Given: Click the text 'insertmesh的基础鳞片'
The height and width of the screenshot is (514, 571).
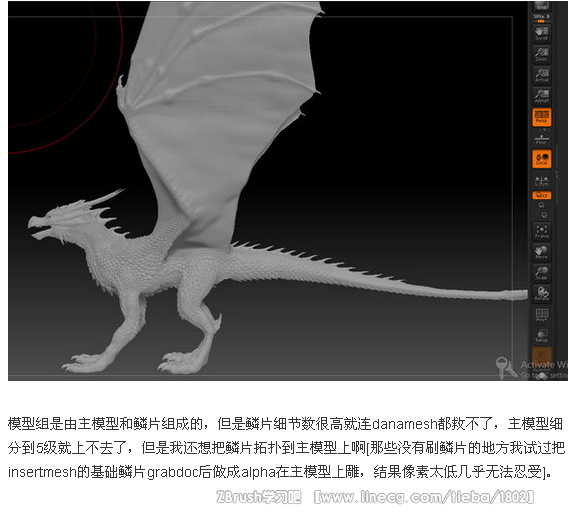Looking at the screenshot, I should 77,472.
